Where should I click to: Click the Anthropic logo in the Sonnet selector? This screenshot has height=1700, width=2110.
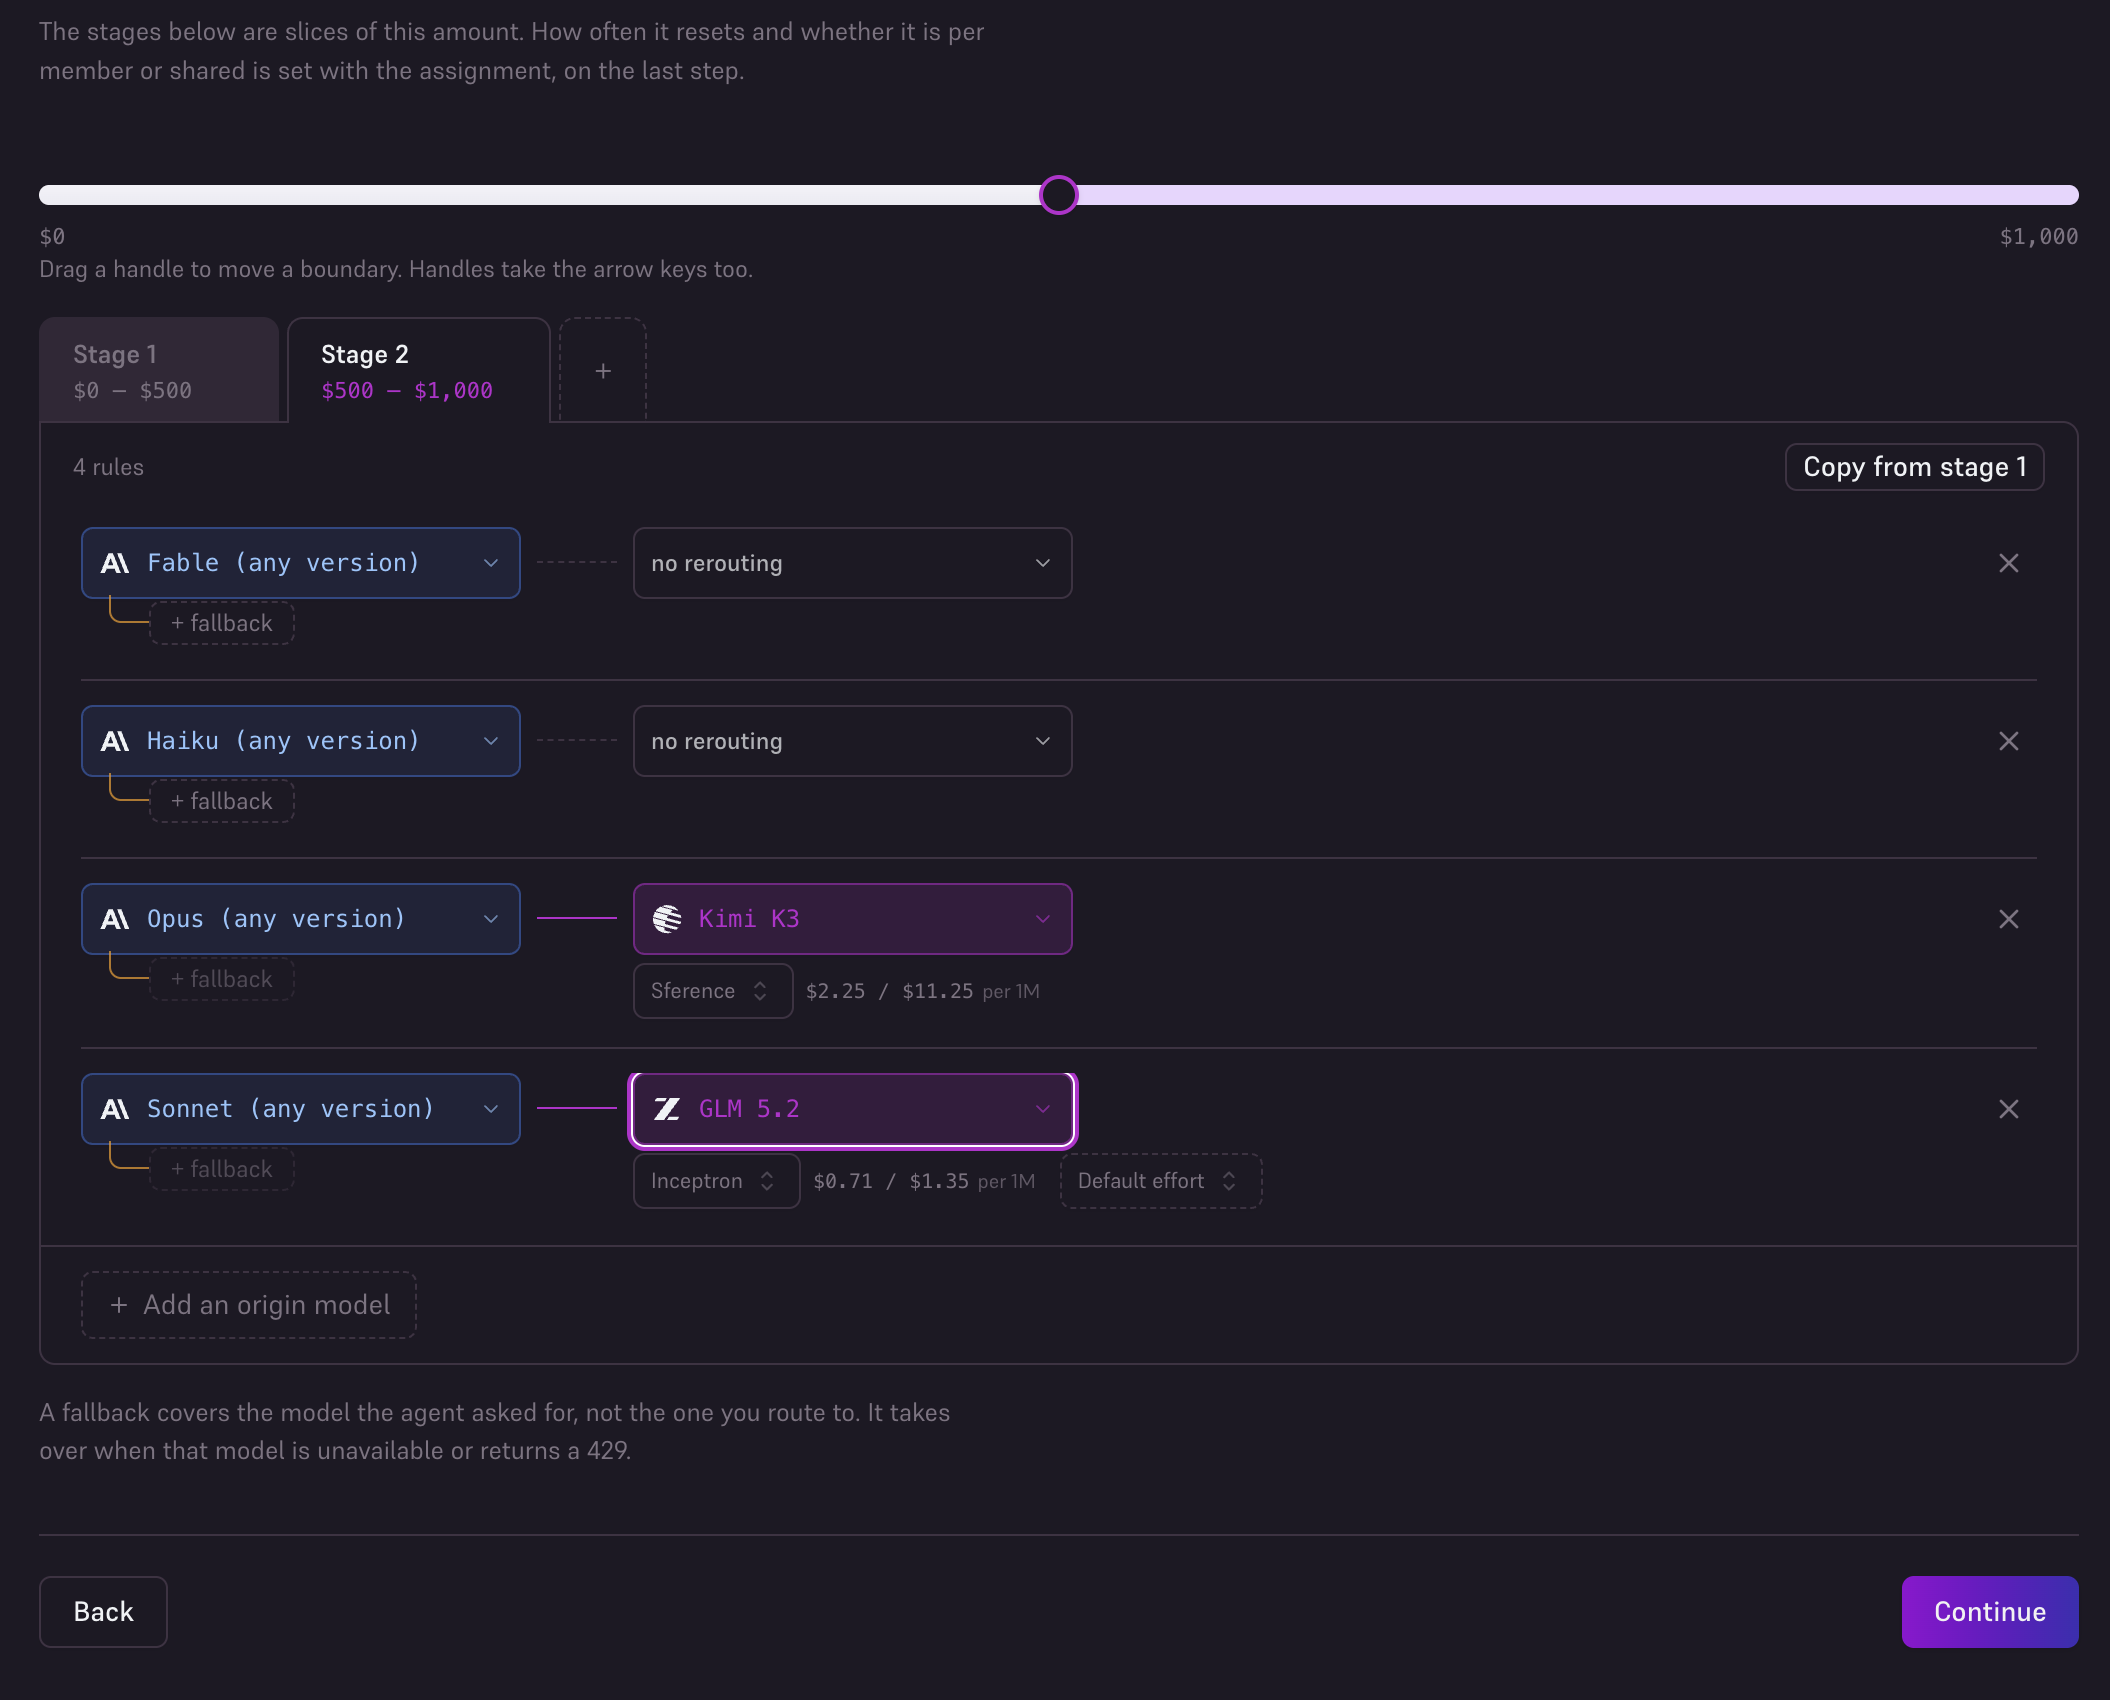[x=115, y=1109]
